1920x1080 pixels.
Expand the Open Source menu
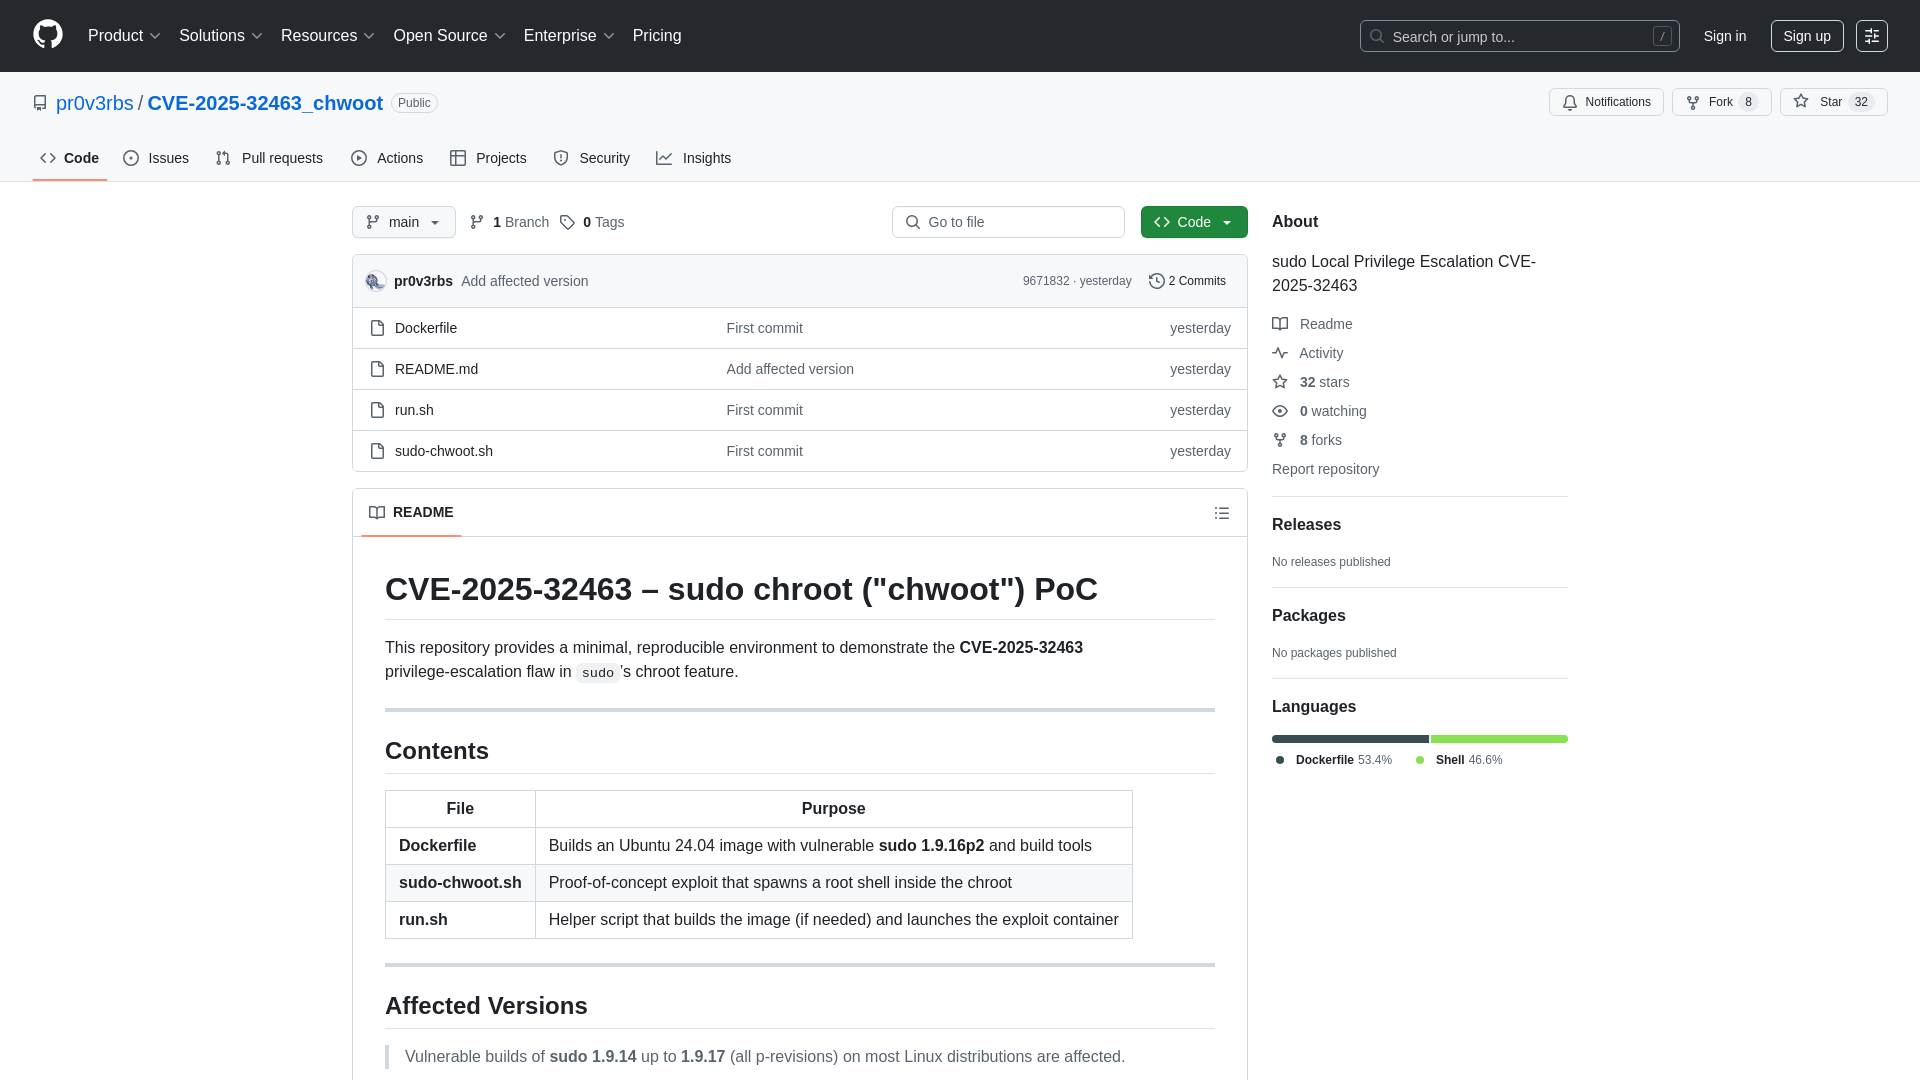point(450,36)
